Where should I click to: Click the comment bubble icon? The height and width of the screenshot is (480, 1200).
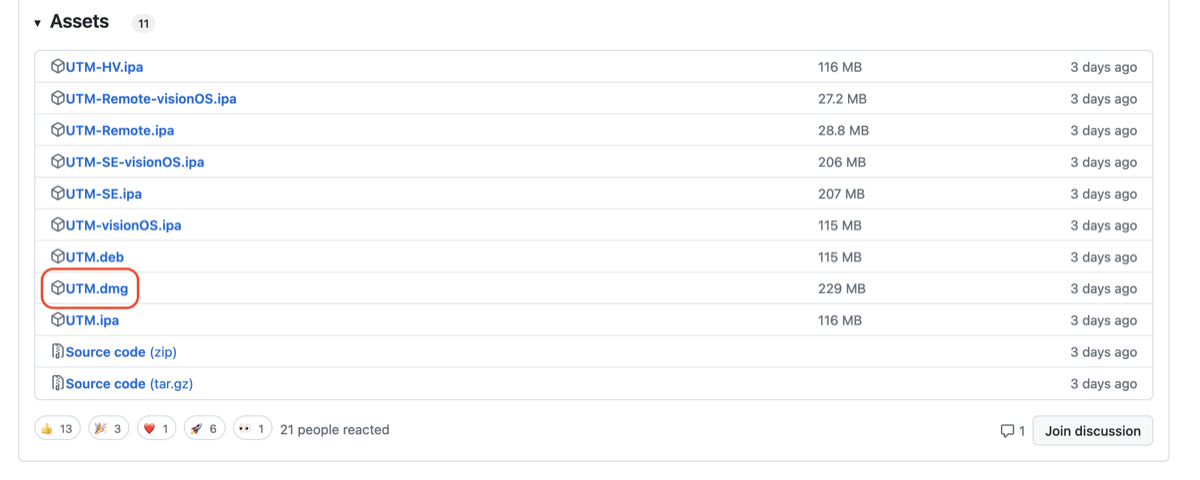(x=1007, y=431)
